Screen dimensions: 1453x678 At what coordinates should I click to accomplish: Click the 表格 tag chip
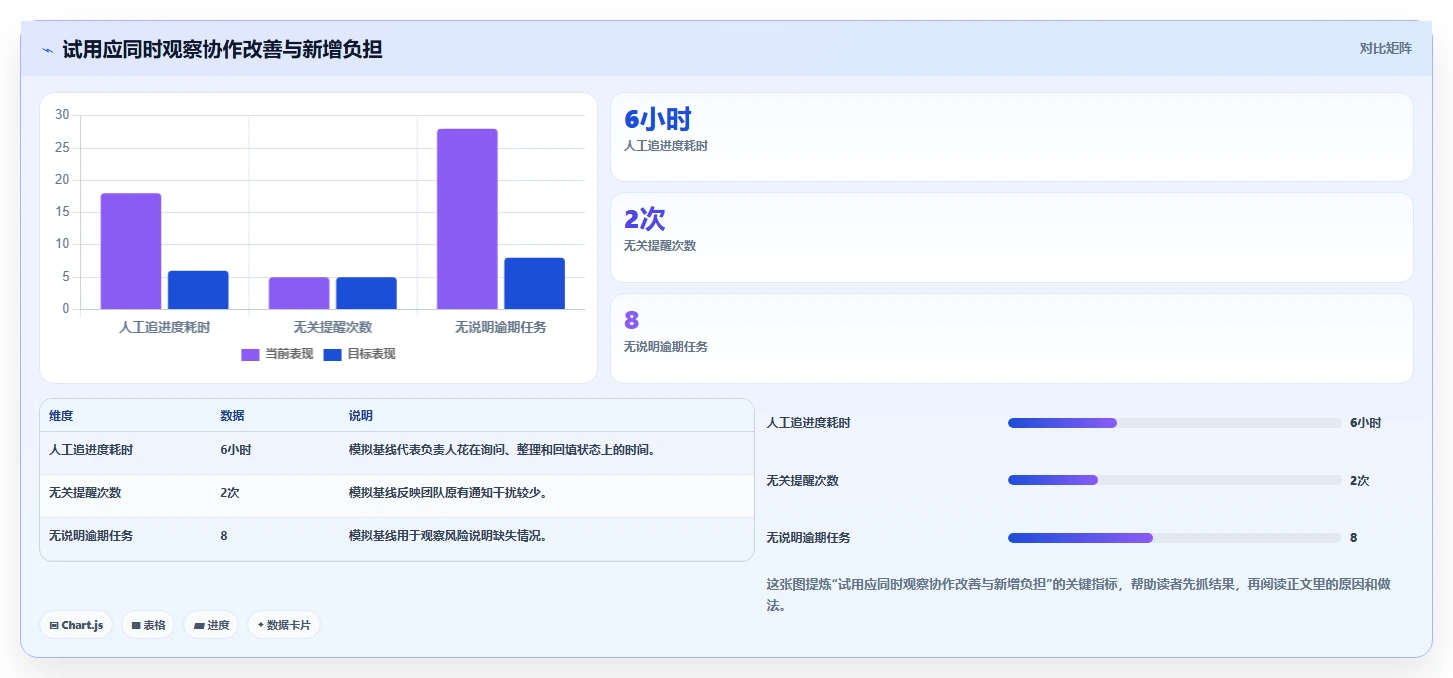(x=148, y=625)
